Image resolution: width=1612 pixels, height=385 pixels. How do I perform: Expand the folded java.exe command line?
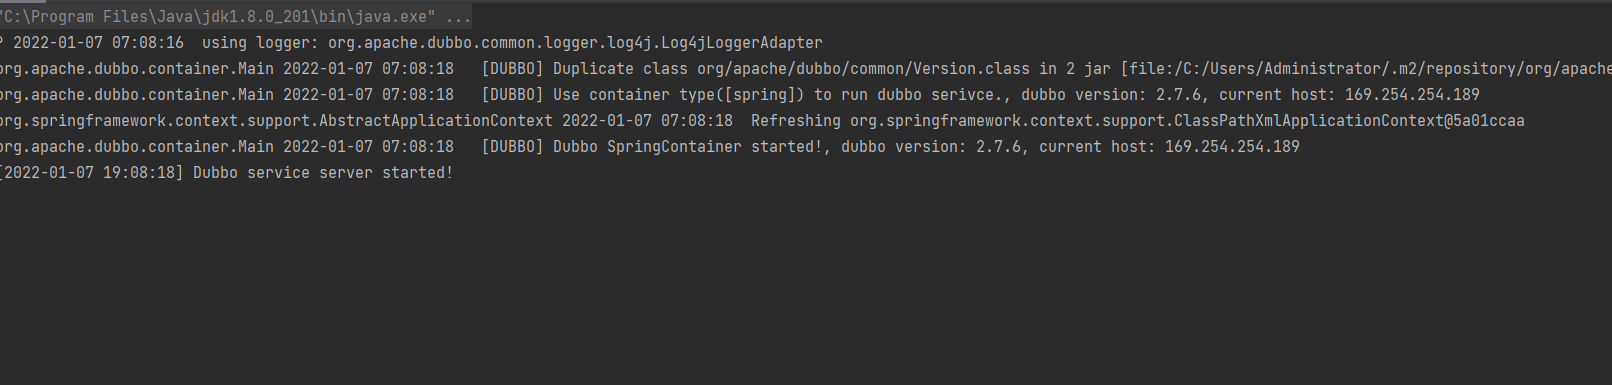click(x=235, y=17)
